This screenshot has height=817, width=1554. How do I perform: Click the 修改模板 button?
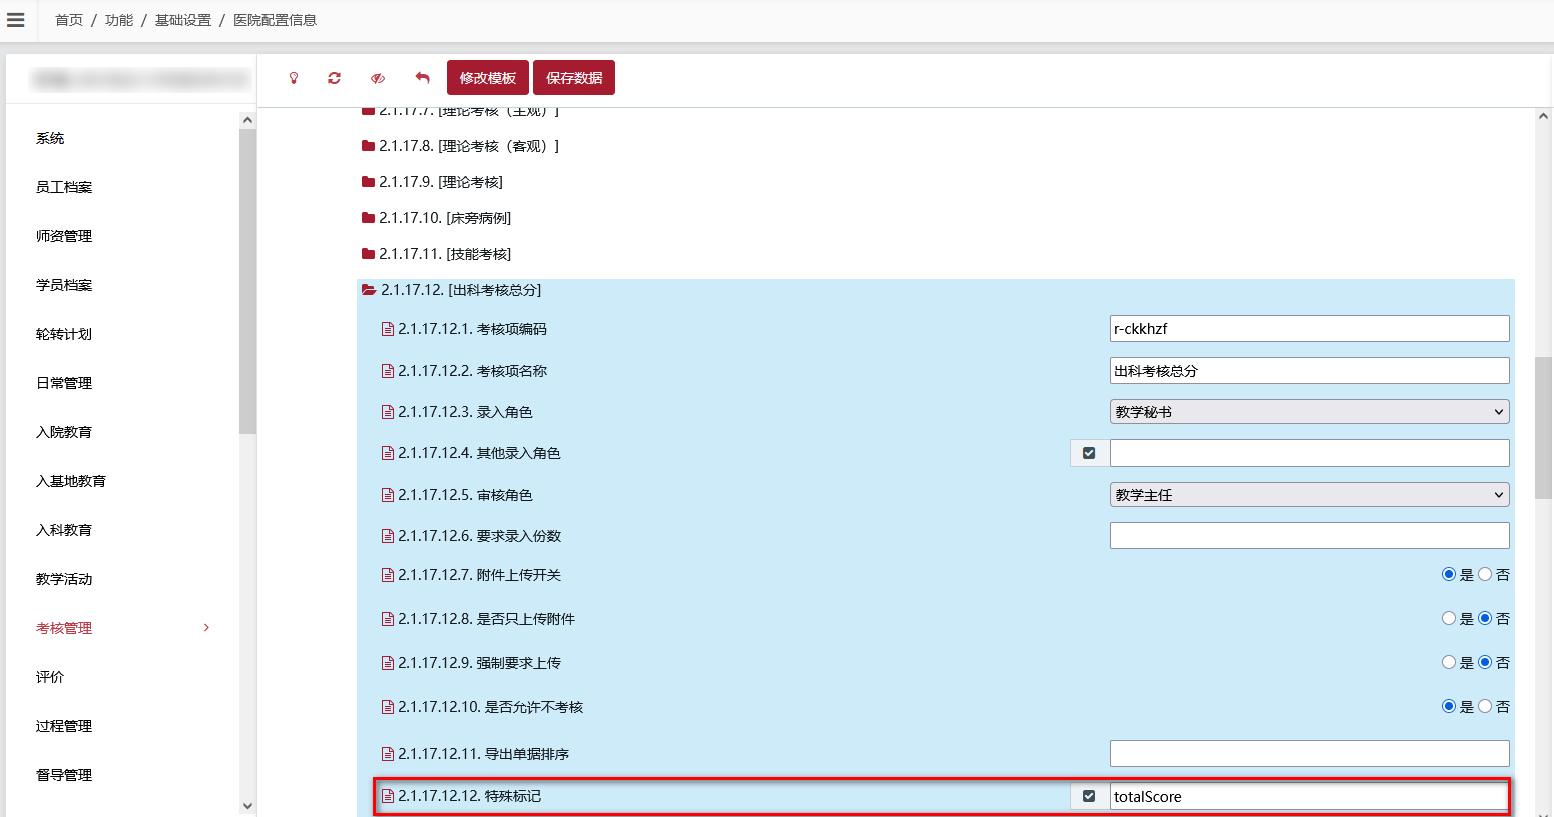click(x=488, y=78)
